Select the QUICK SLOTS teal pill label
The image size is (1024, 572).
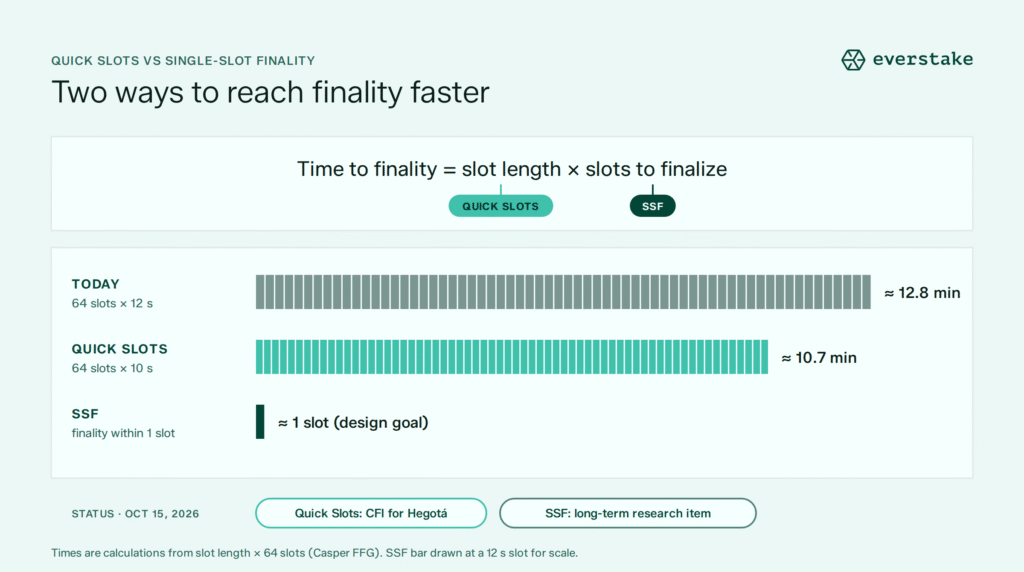tap(500, 206)
